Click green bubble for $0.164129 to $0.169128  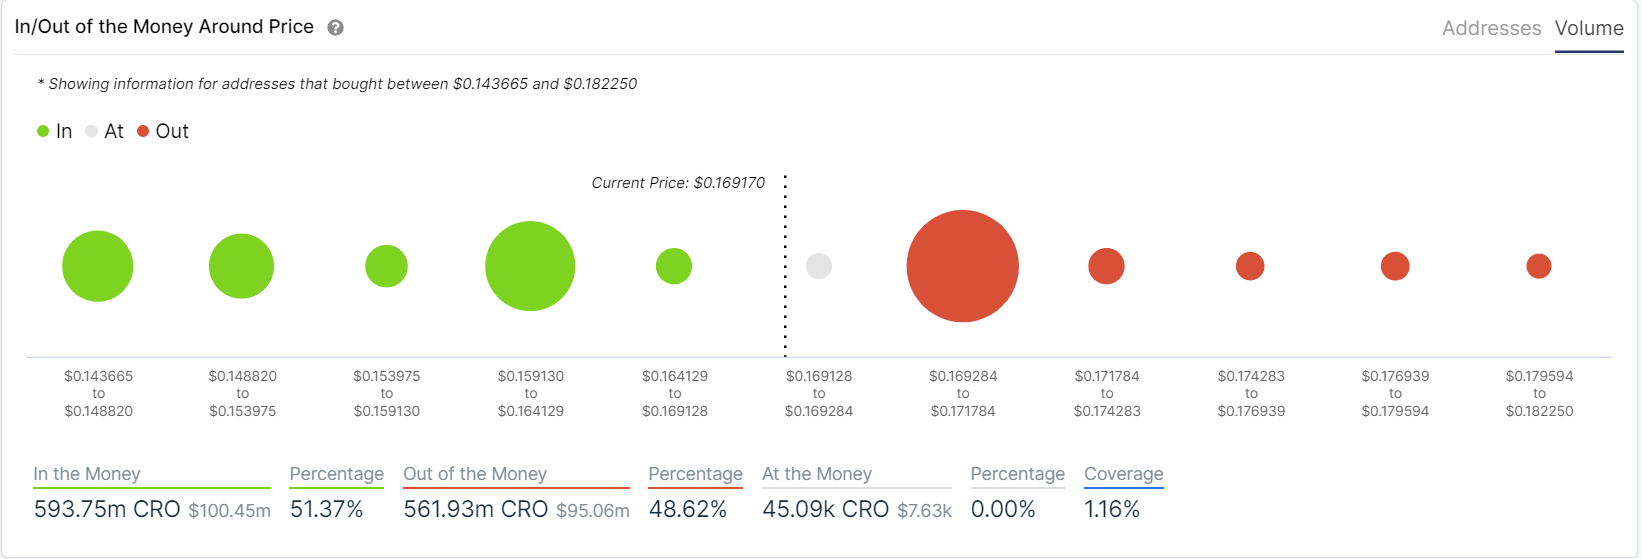[674, 266]
